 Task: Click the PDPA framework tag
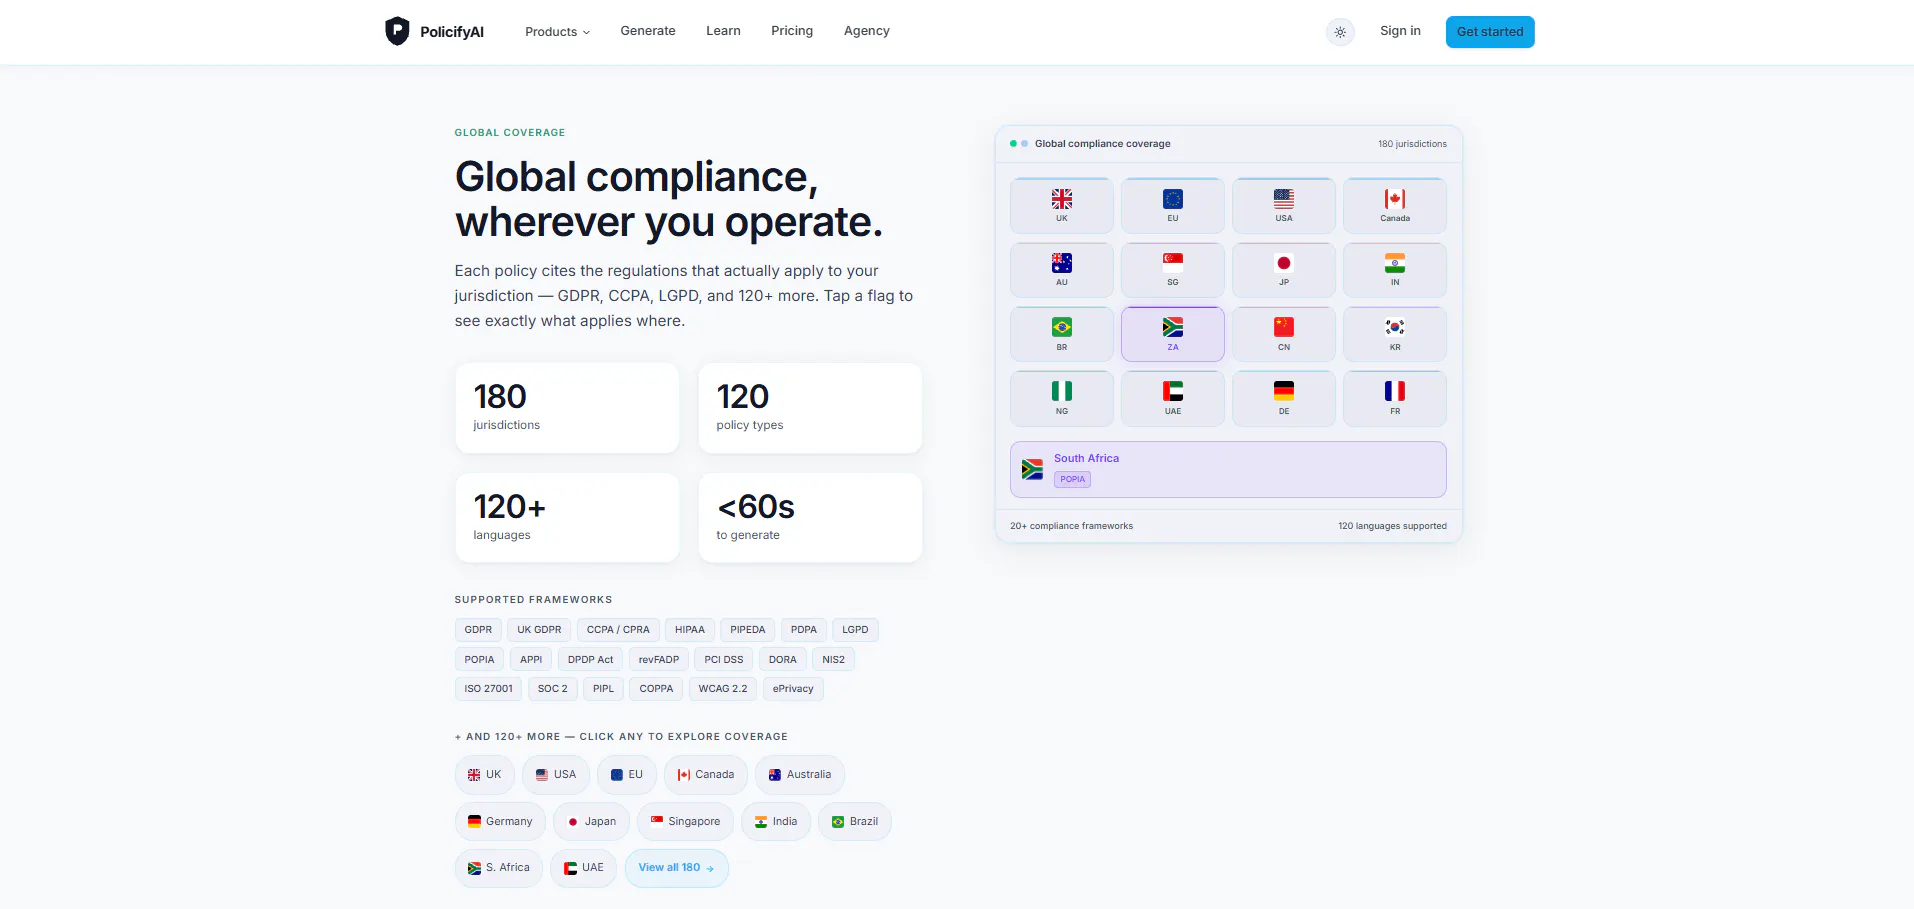coord(804,630)
